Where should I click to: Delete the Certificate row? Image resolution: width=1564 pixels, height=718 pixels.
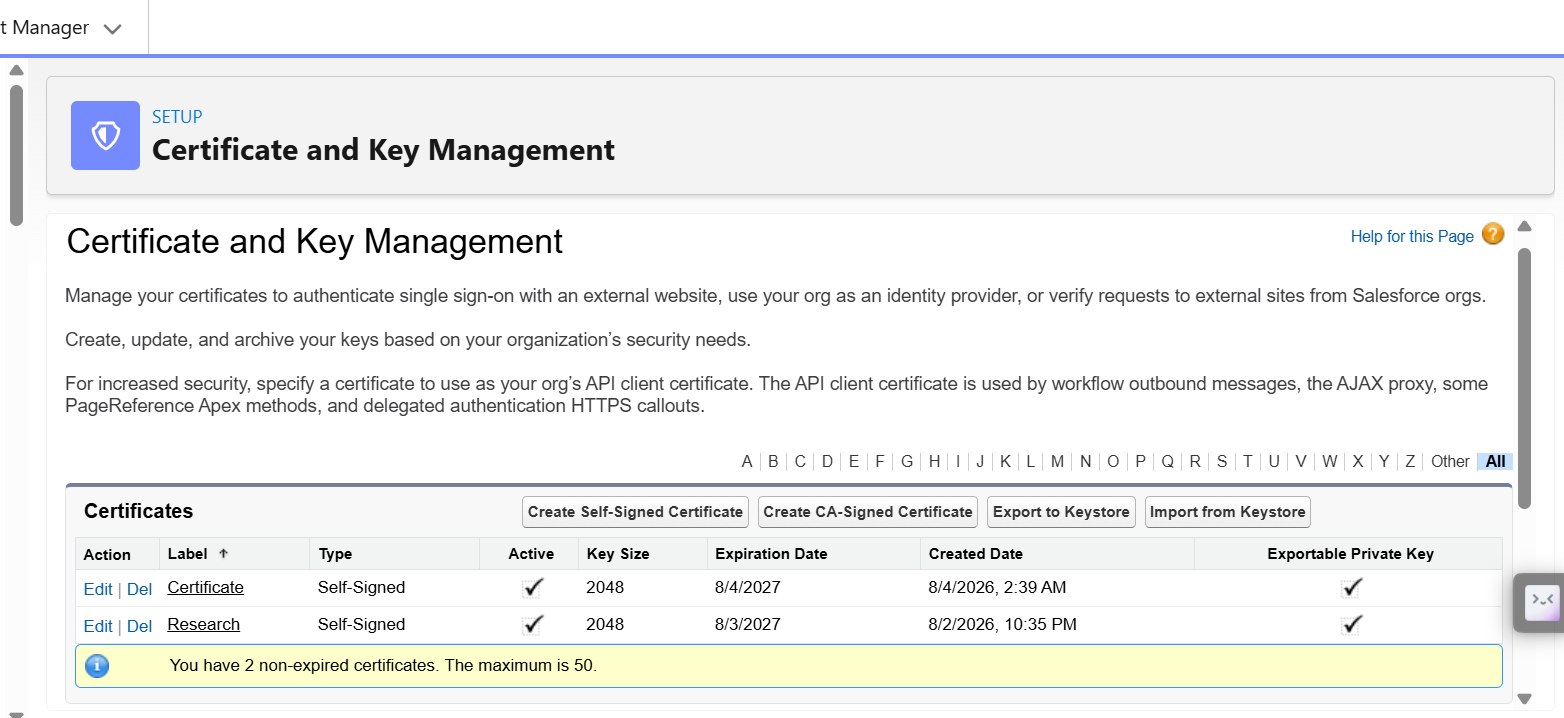tap(139, 589)
